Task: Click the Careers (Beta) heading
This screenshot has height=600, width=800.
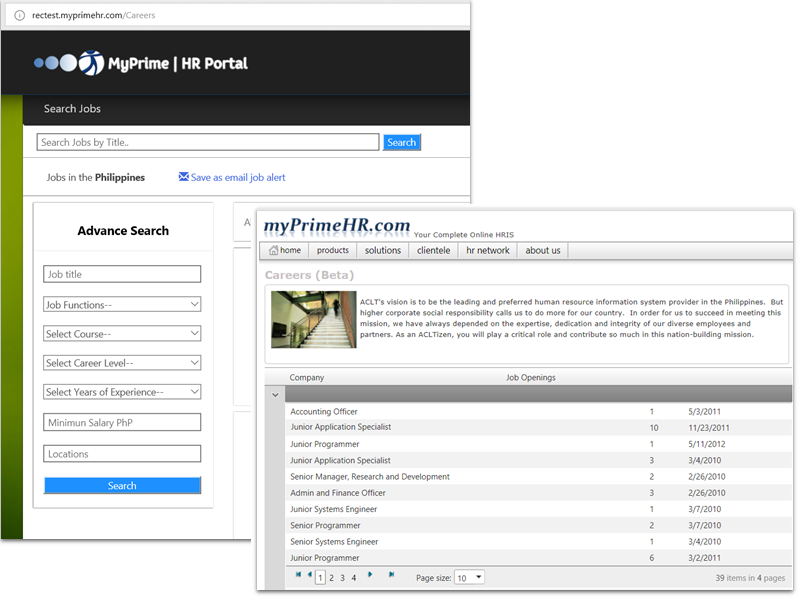Action: [x=309, y=275]
